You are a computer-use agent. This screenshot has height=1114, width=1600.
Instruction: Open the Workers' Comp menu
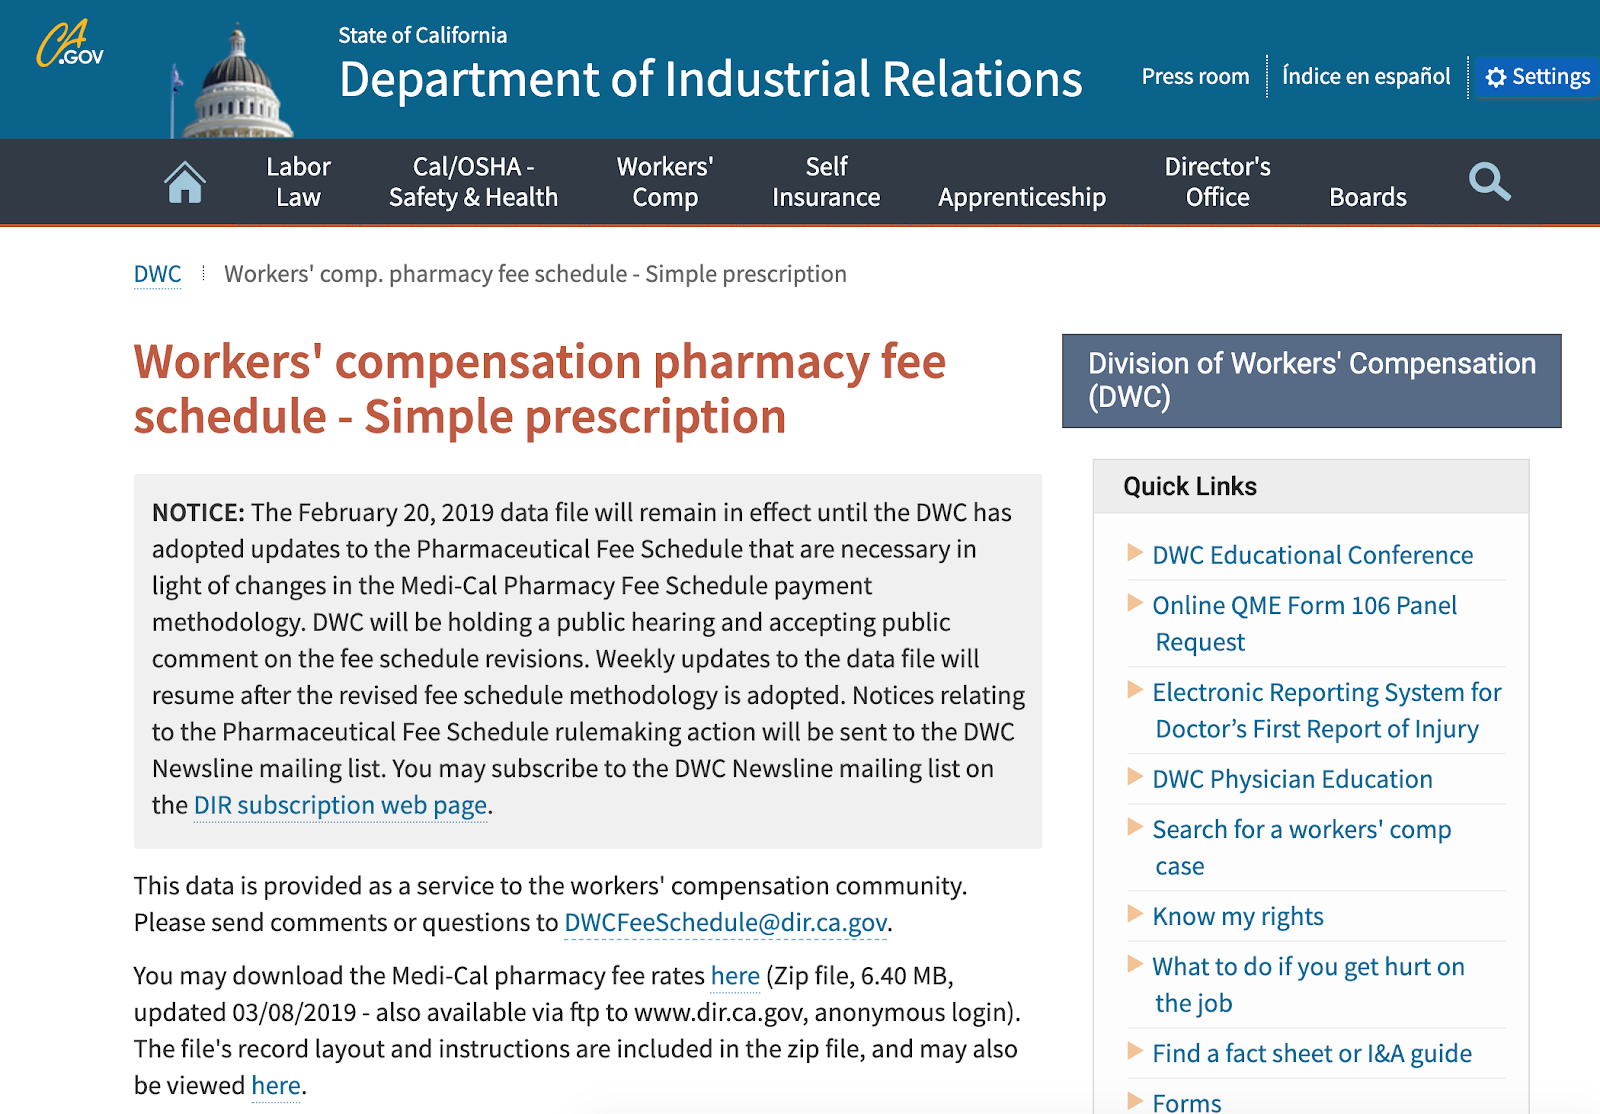coord(665,182)
